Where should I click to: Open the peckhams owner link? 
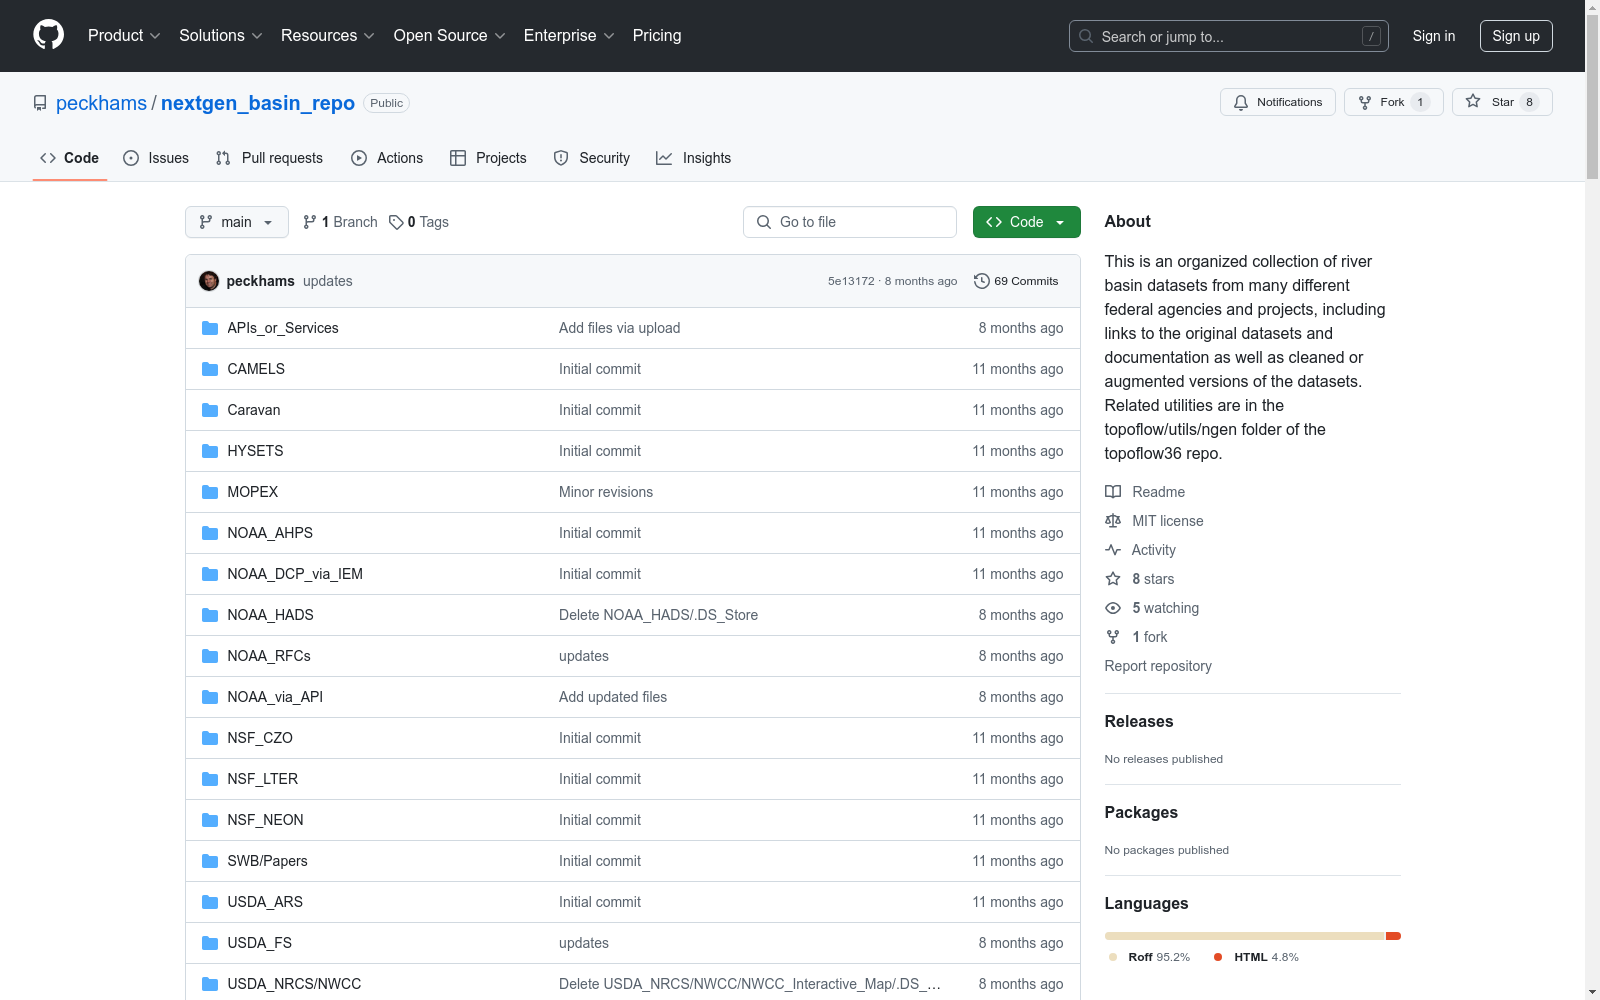point(101,103)
